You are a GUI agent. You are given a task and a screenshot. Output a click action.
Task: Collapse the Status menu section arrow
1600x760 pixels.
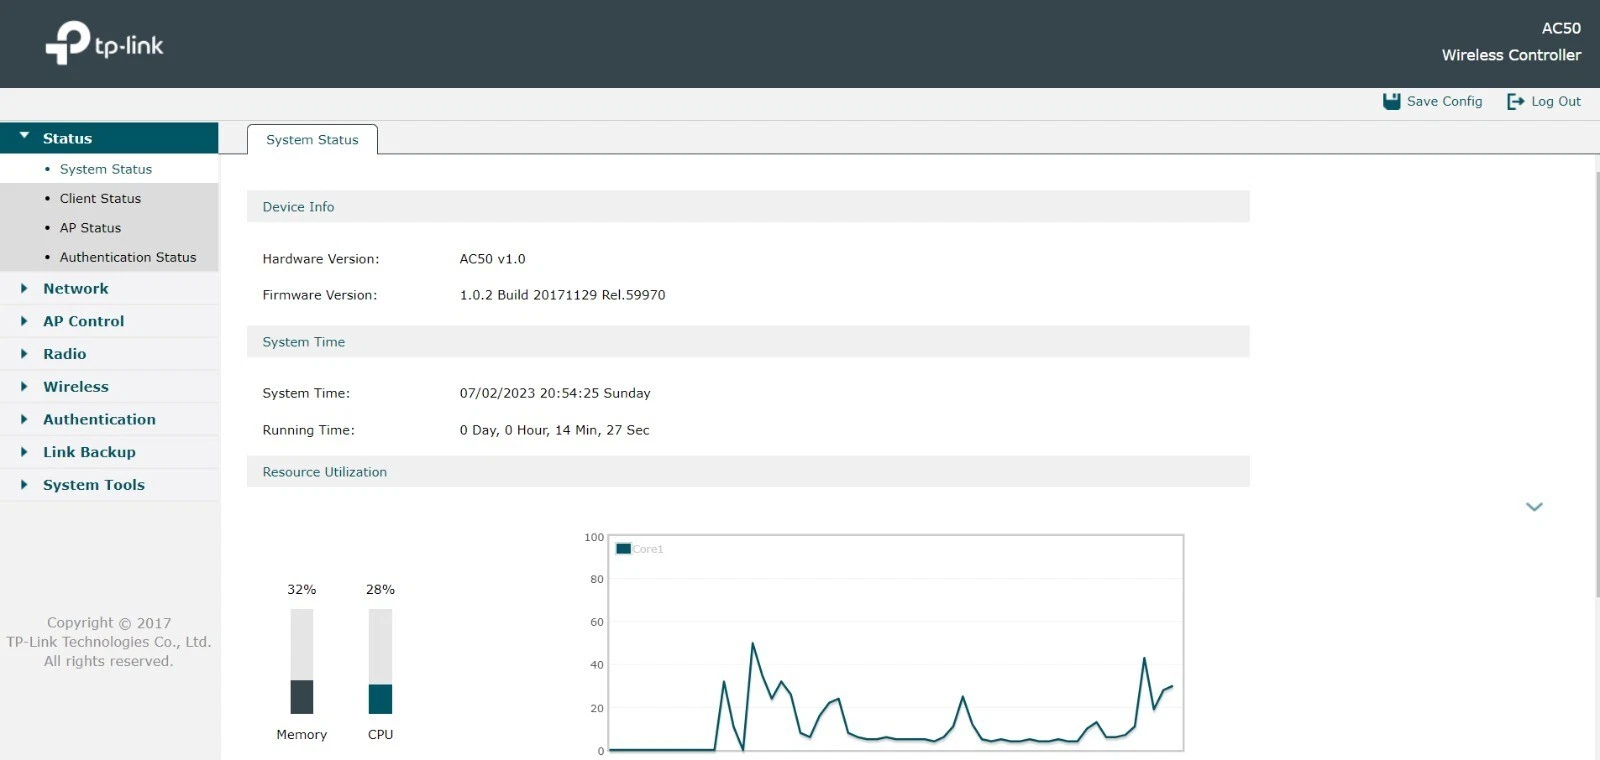click(24, 136)
